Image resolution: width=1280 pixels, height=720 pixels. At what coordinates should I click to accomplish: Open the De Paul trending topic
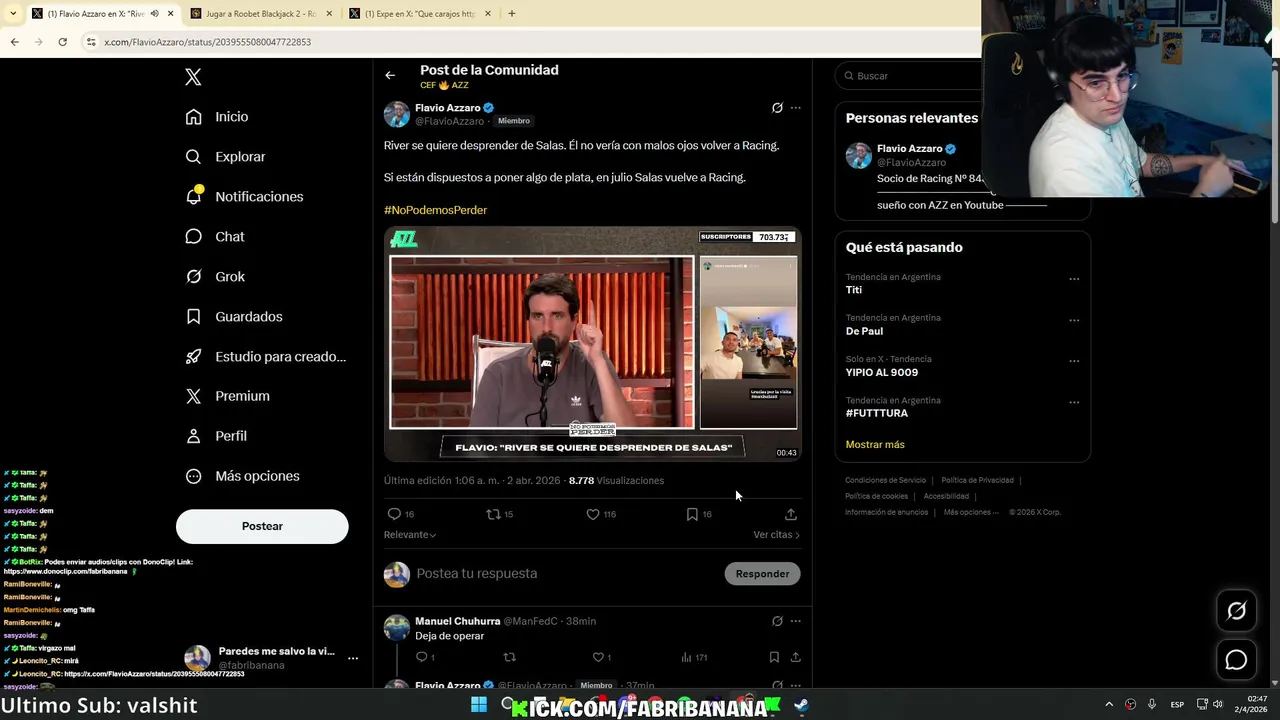coord(864,331)
